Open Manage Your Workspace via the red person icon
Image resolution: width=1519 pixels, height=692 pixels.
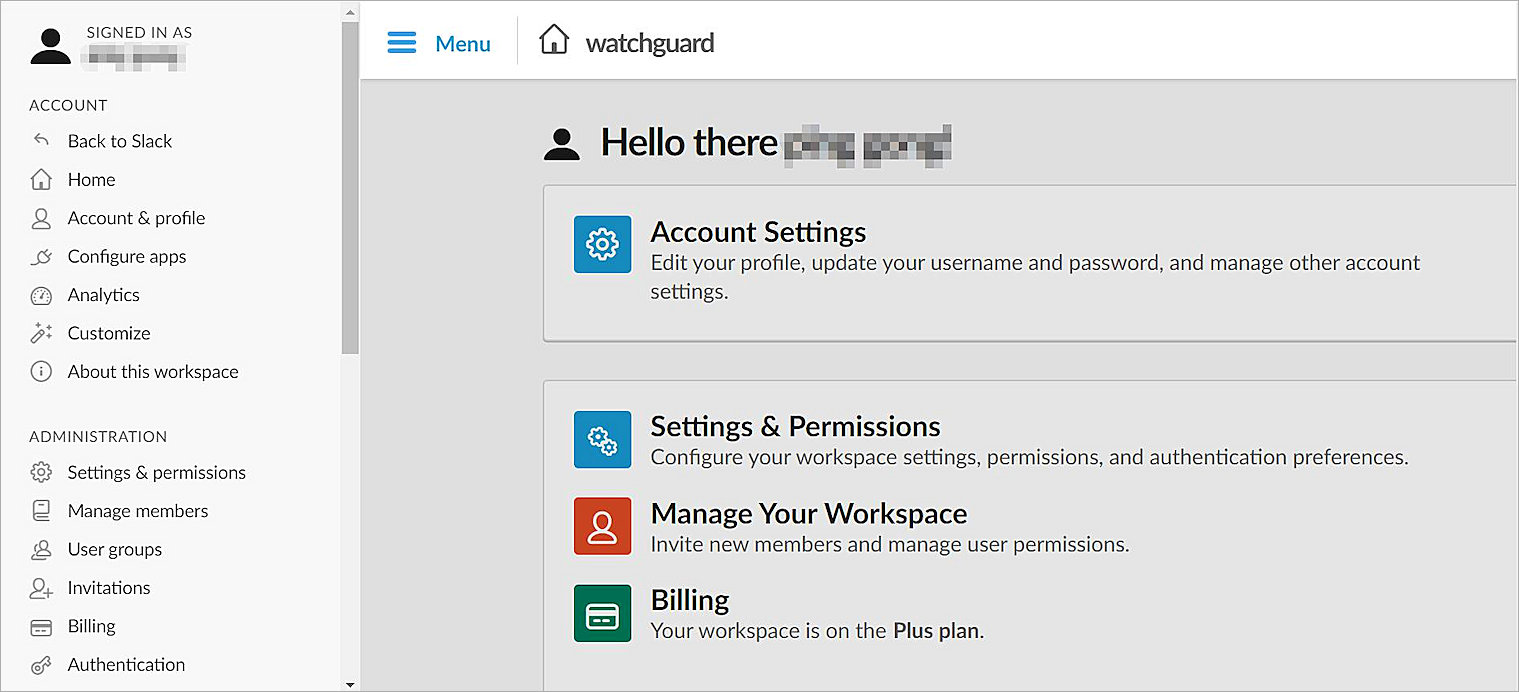coord(602,526)
